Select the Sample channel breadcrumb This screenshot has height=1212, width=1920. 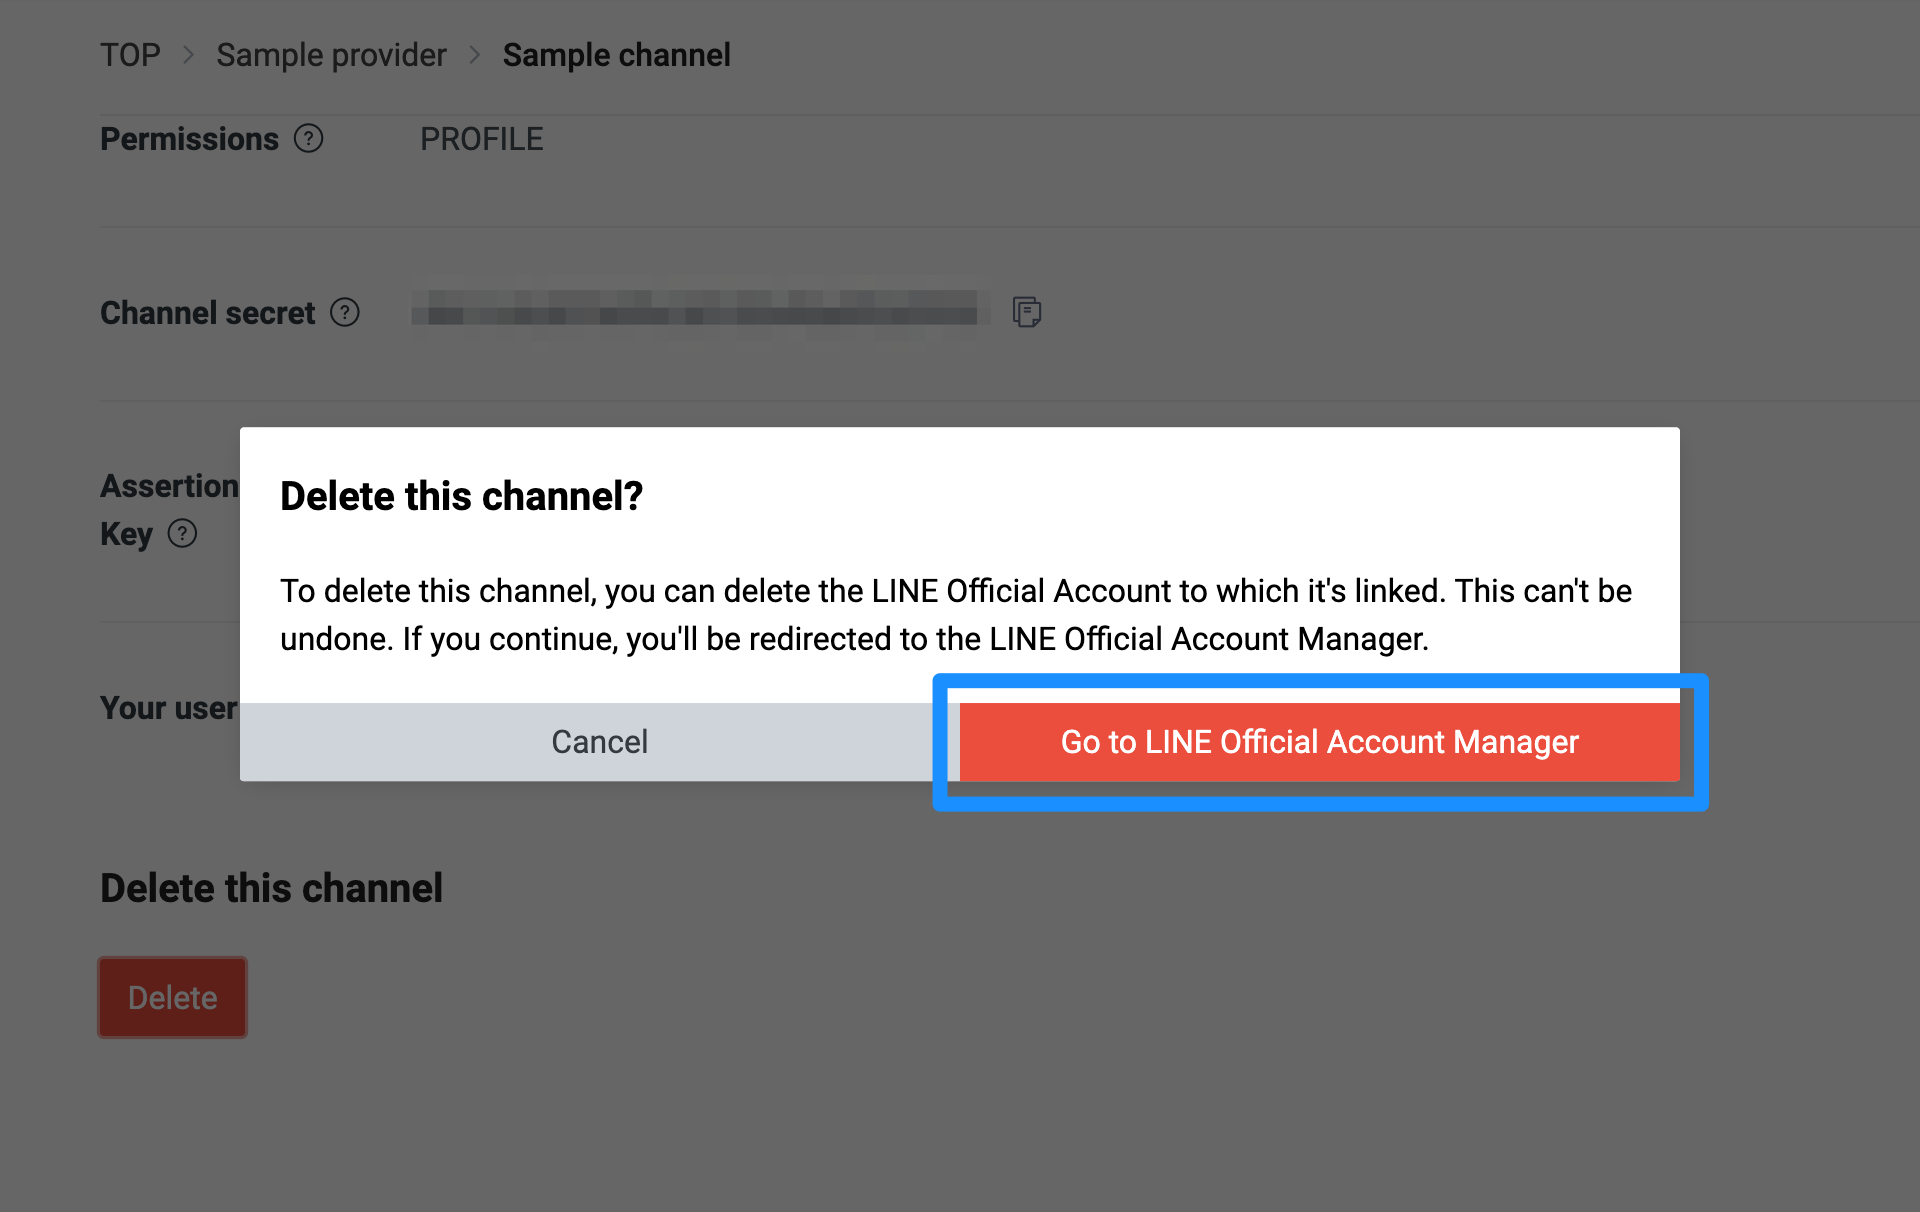[616, 55]
